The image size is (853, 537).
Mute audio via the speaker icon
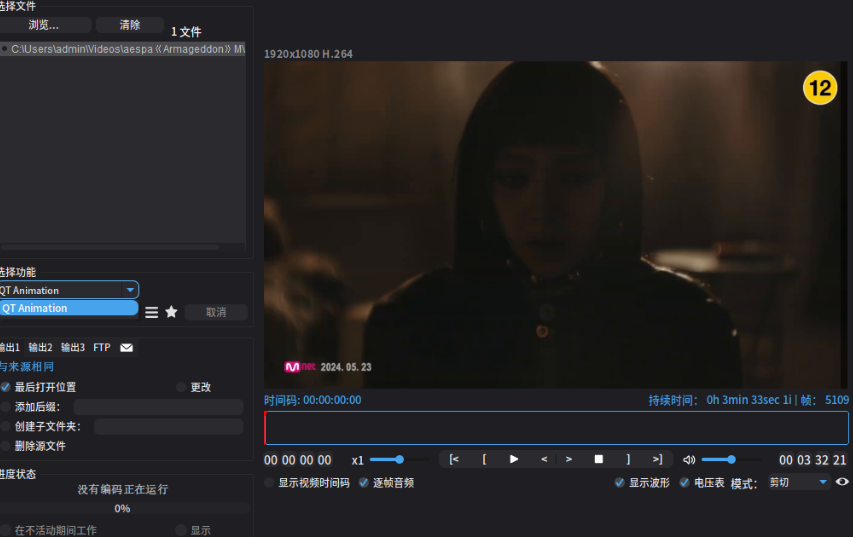689,460
